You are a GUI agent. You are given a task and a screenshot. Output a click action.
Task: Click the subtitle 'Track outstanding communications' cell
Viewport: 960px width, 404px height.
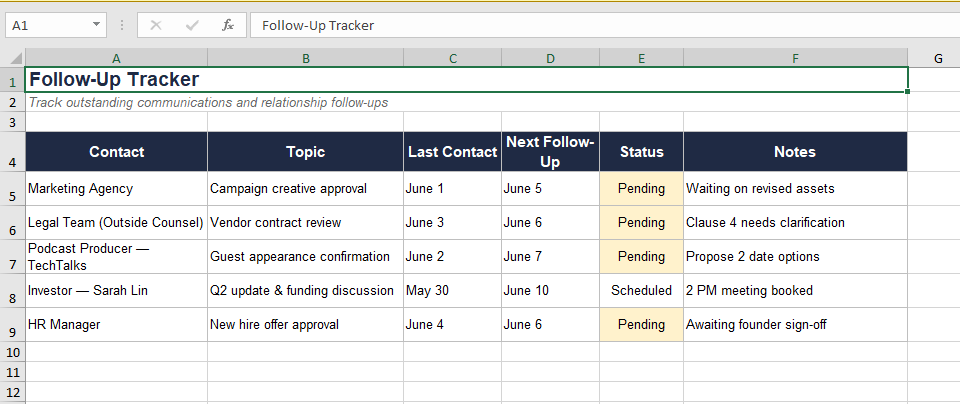pyautogui.click(x=466, y=102)
